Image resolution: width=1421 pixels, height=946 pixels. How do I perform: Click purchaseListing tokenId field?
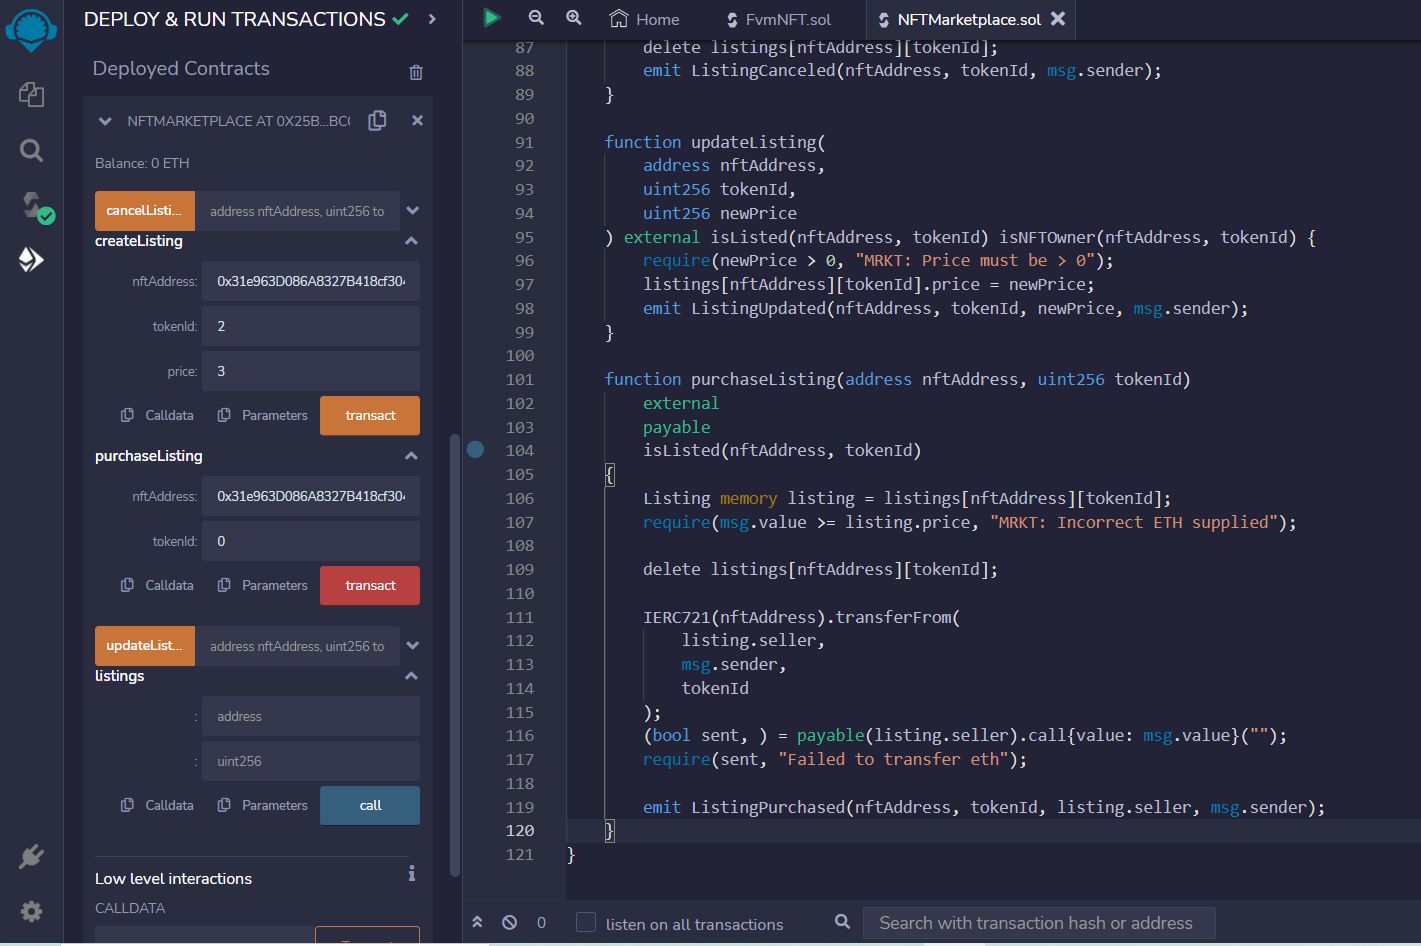point(311,541)
